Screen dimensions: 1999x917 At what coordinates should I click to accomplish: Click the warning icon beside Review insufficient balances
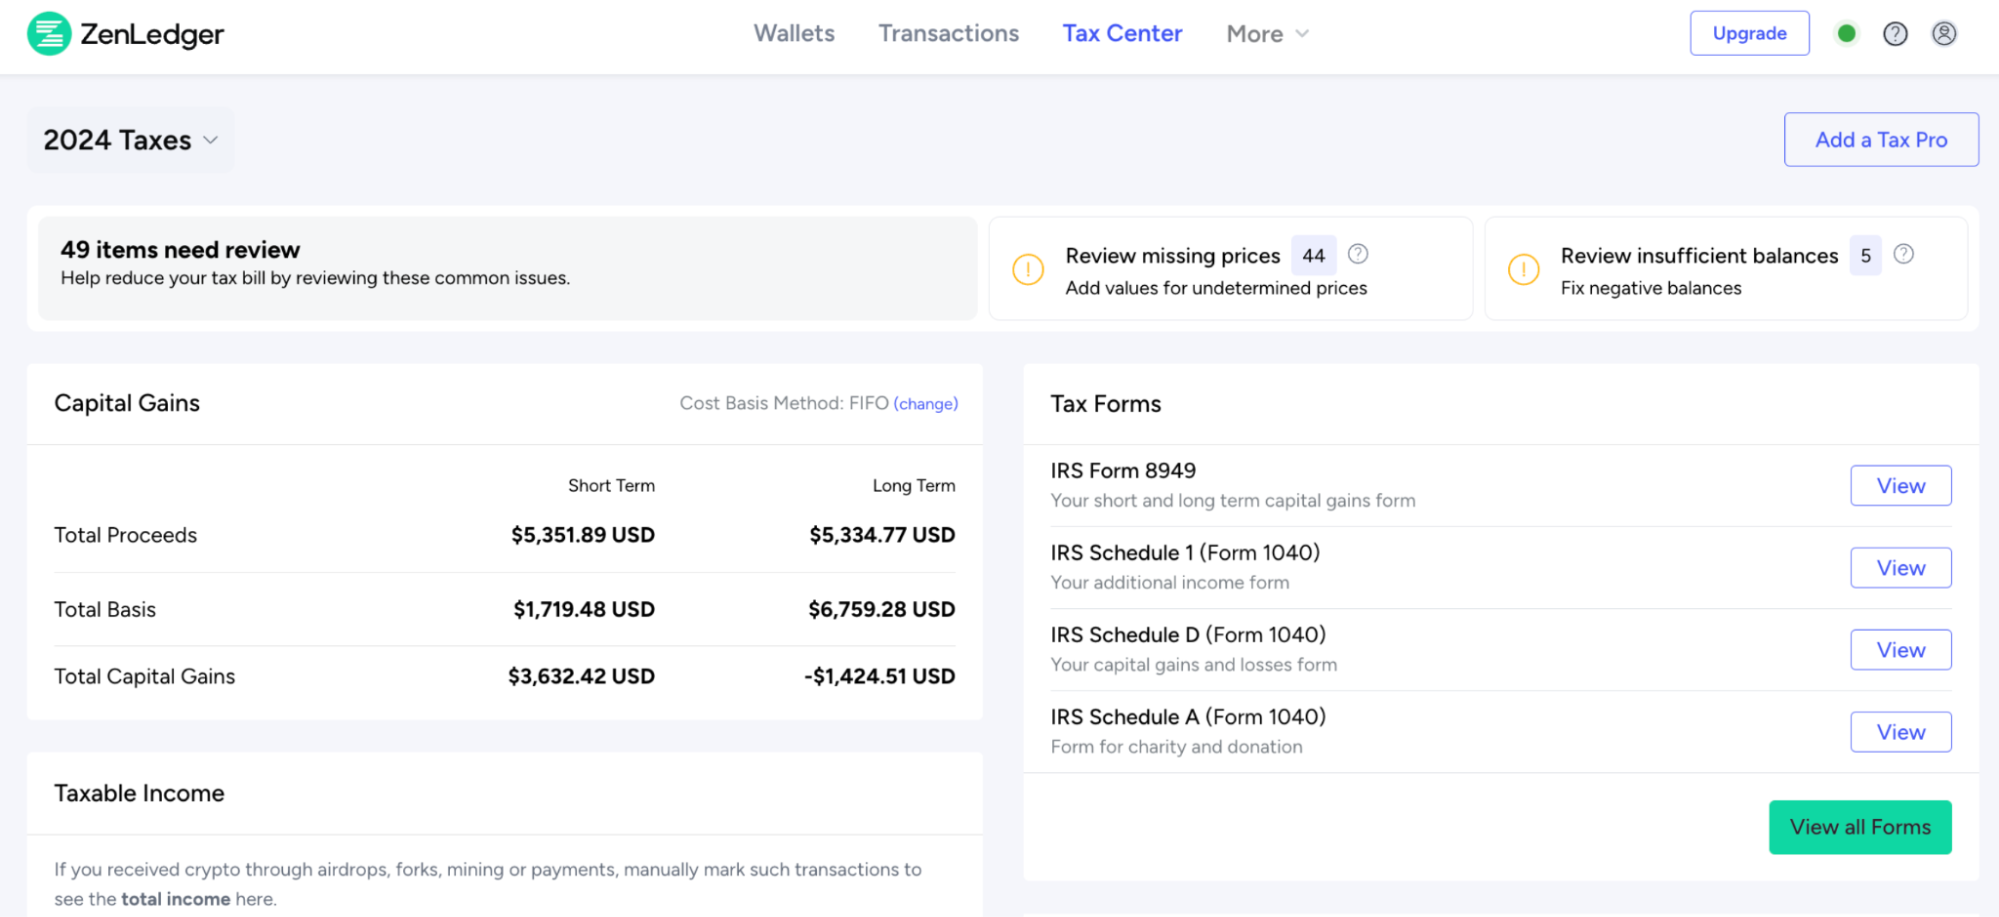coord(1522,269)
